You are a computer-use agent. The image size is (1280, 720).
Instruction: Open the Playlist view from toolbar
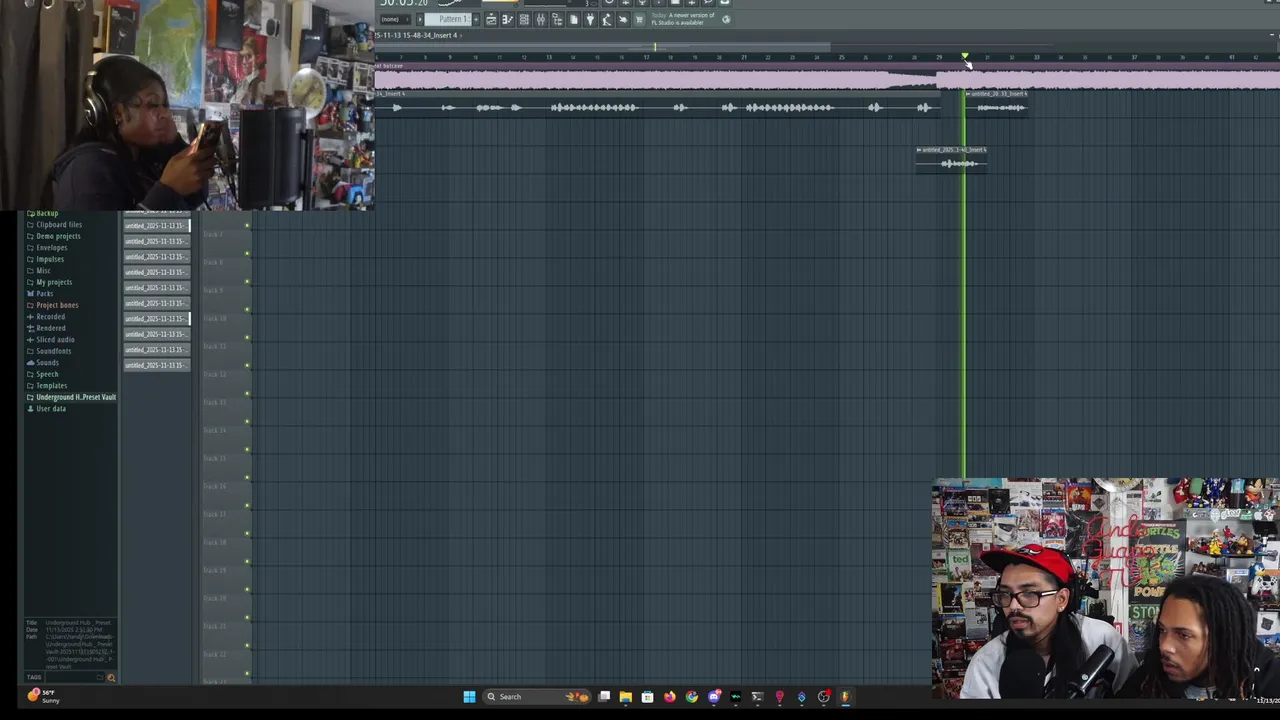[492, 19]
